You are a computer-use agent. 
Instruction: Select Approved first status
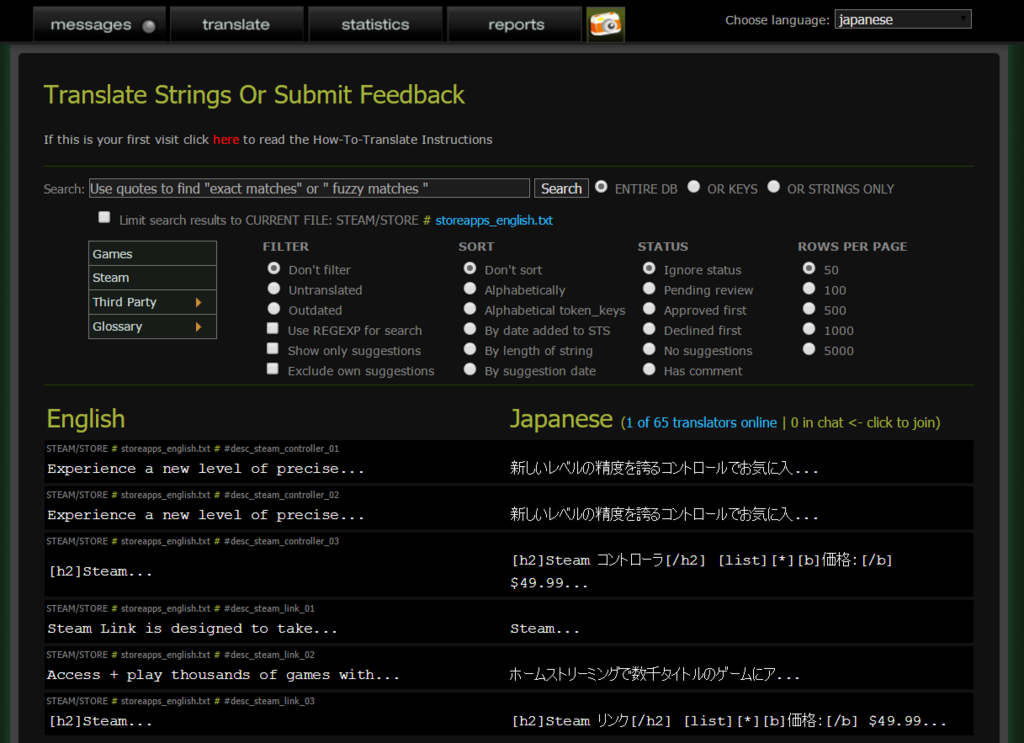[648, 309]
